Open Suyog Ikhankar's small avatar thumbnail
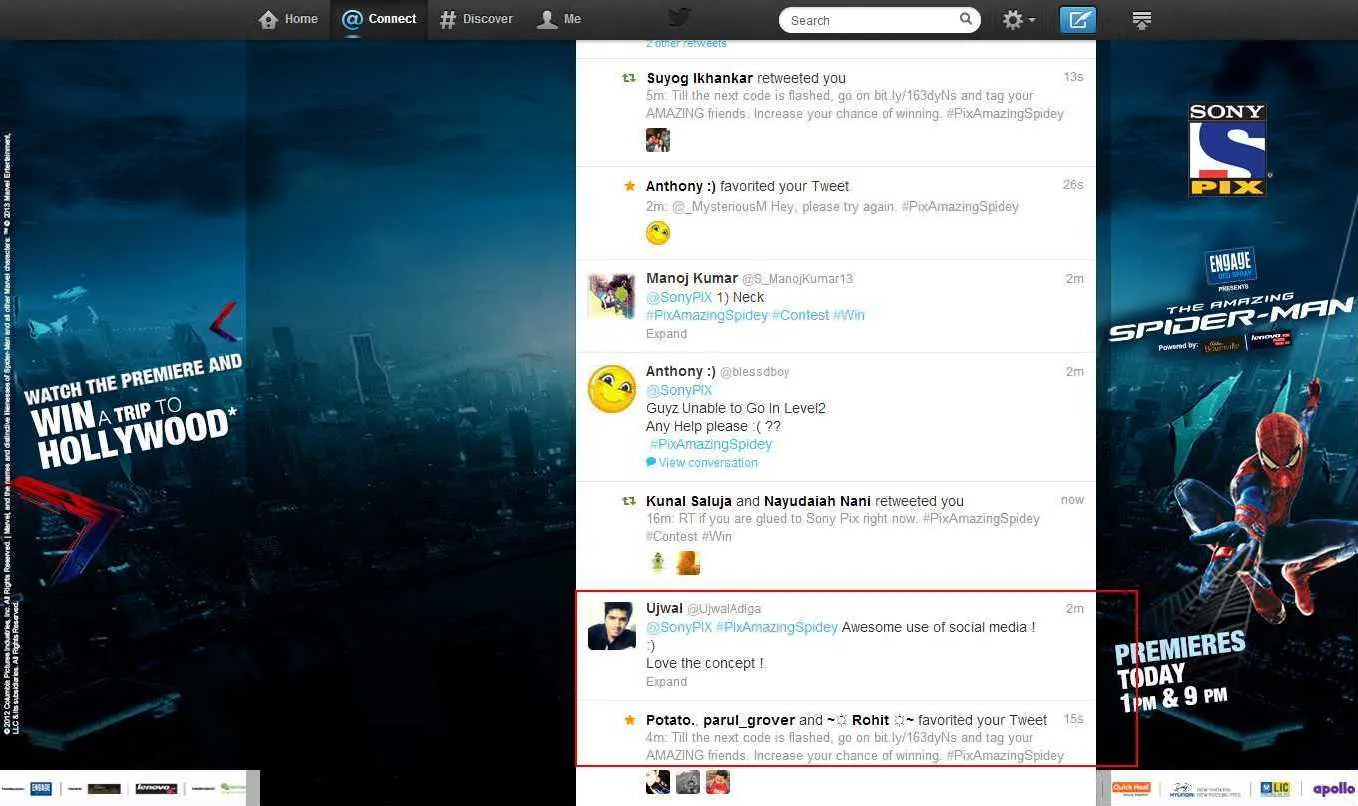The height and width of the screenshot is (806, 1358). (658, 140)
